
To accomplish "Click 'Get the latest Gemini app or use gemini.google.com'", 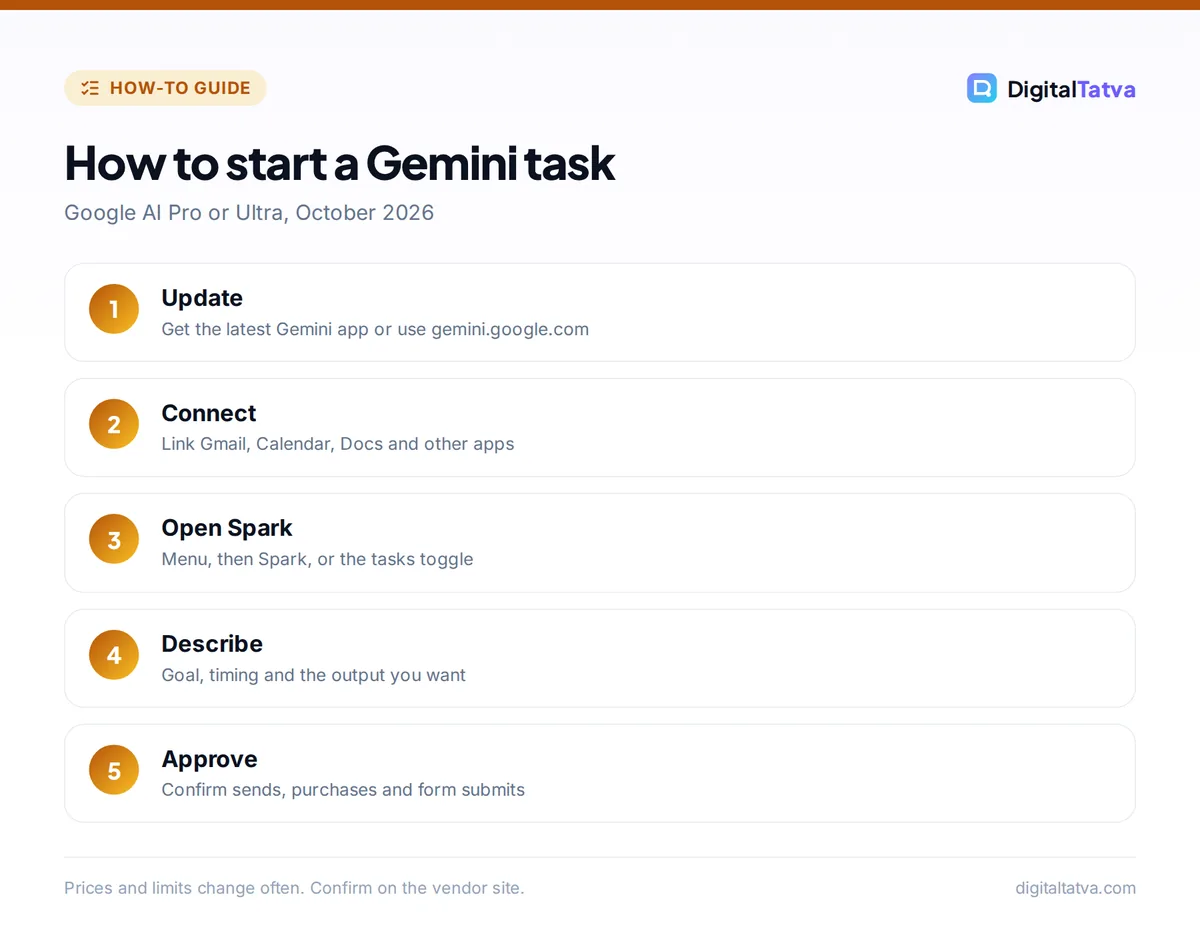I will (x=375, y=329).
